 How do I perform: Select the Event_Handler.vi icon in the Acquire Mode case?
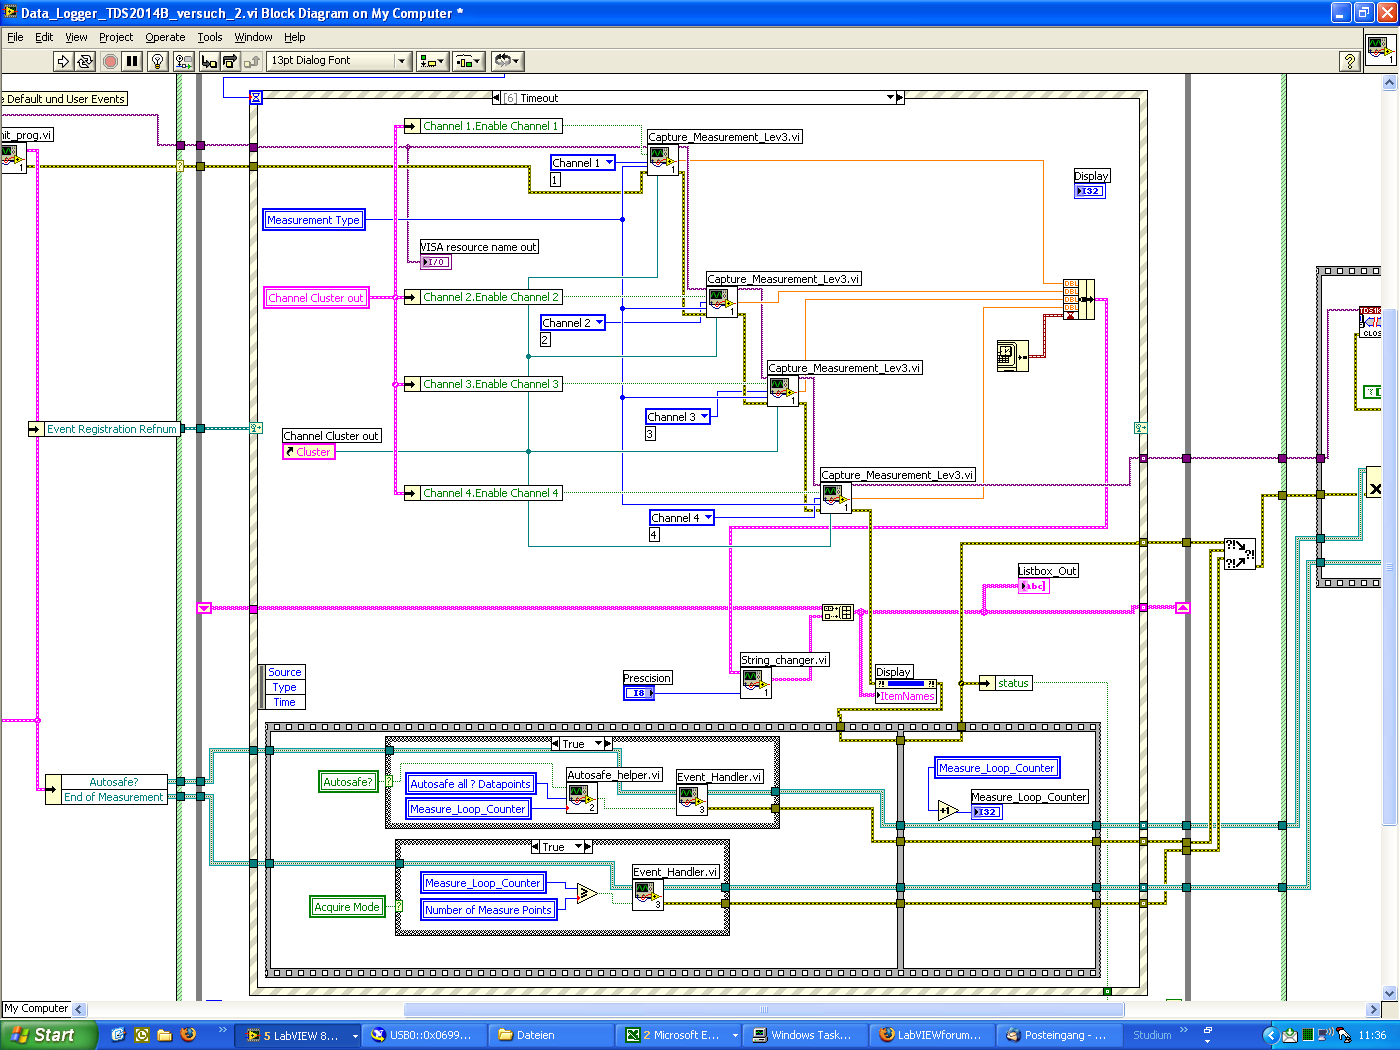648,895
